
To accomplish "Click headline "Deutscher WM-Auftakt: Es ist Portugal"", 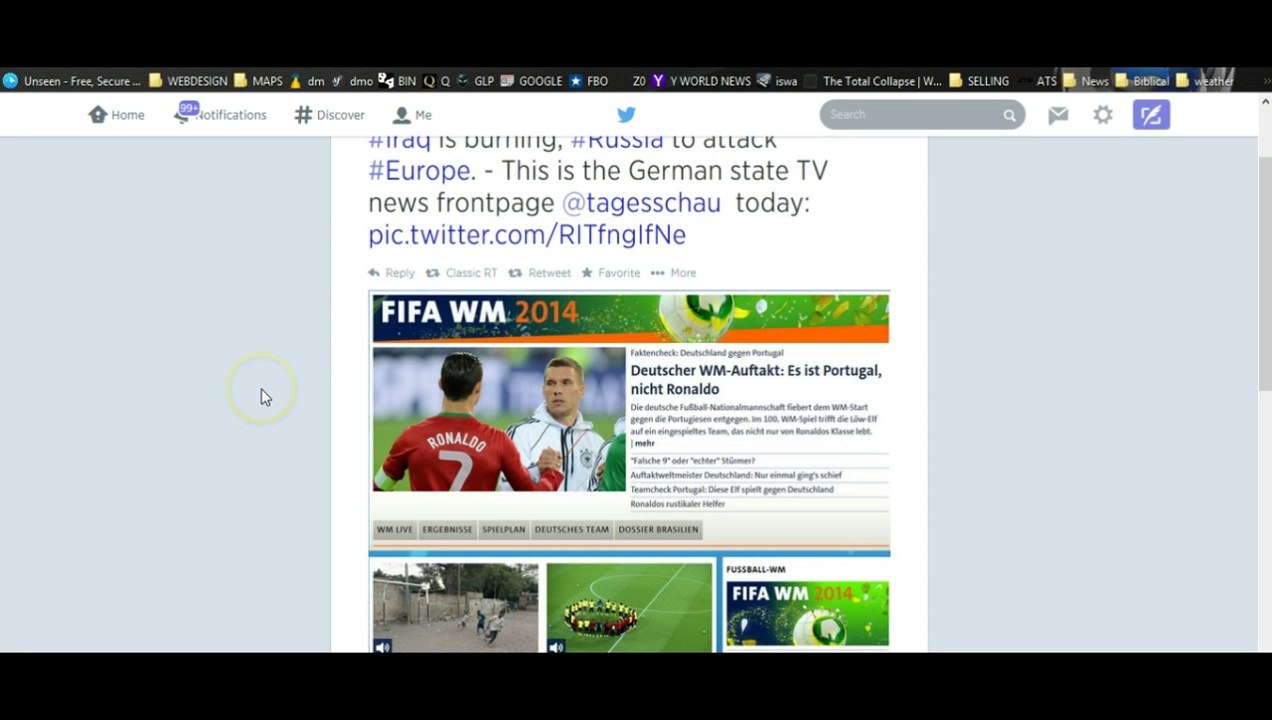I will [756, 380].
